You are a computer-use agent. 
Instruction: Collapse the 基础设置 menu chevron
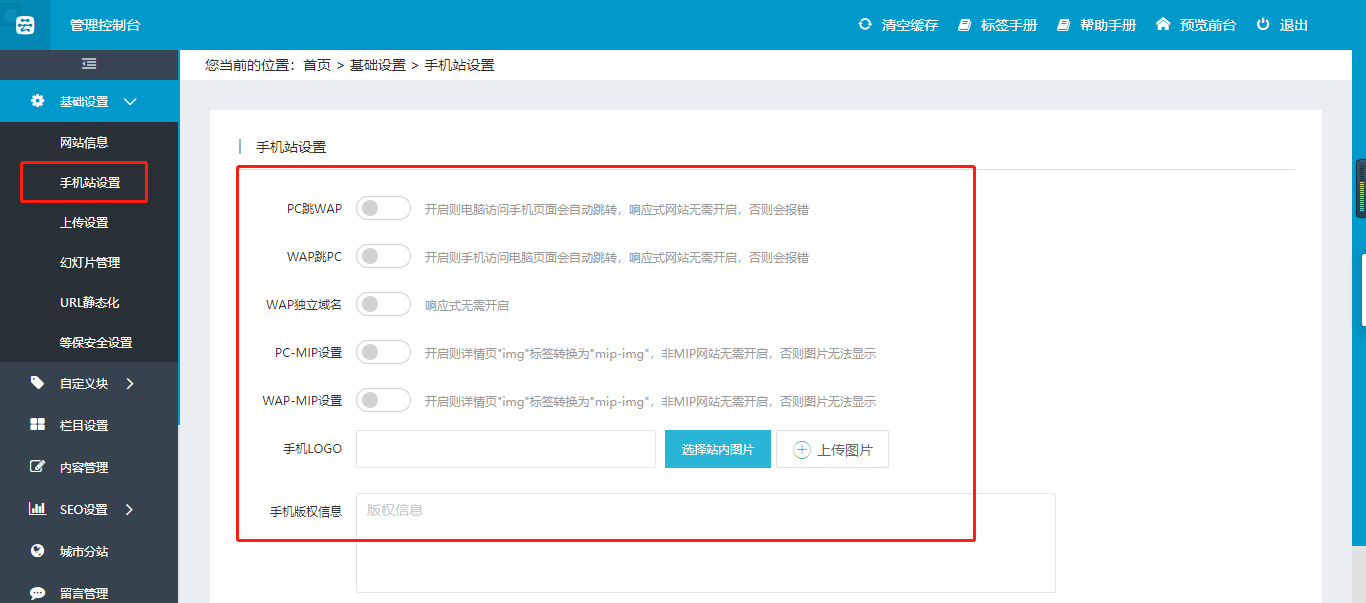click(130, 101)
